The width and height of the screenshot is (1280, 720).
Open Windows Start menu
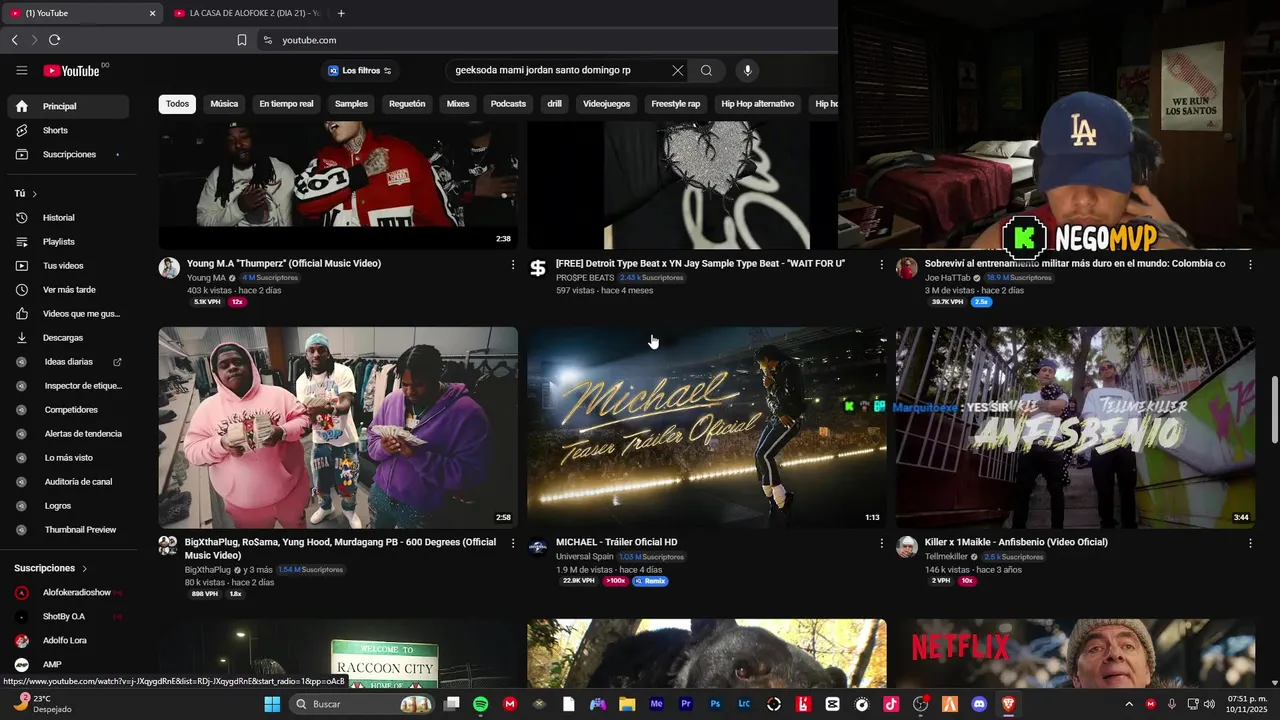pos(272,704)
